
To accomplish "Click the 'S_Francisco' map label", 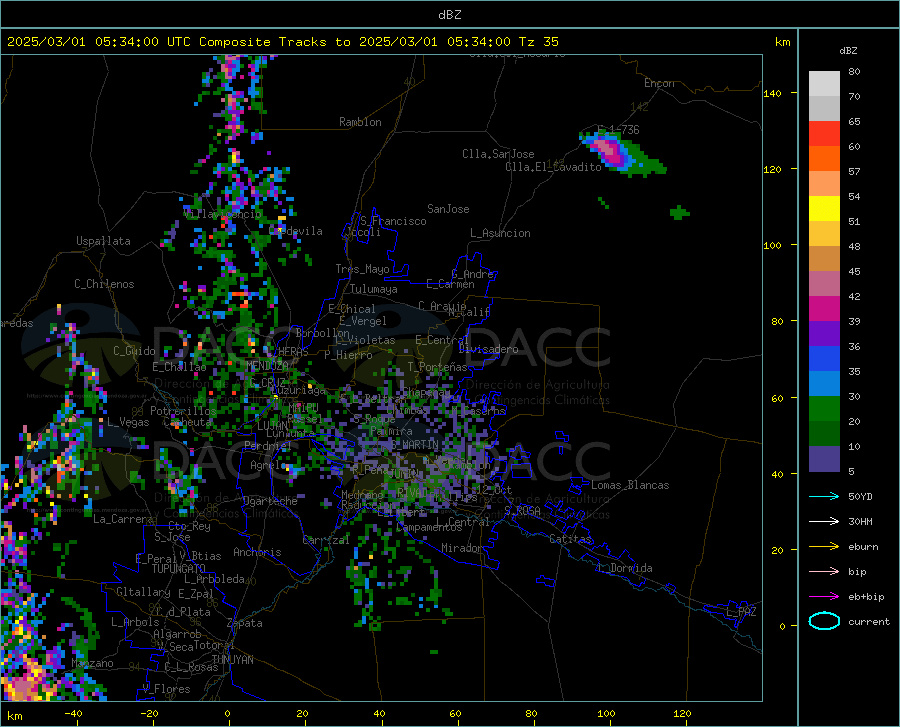I will coord(393,221).
